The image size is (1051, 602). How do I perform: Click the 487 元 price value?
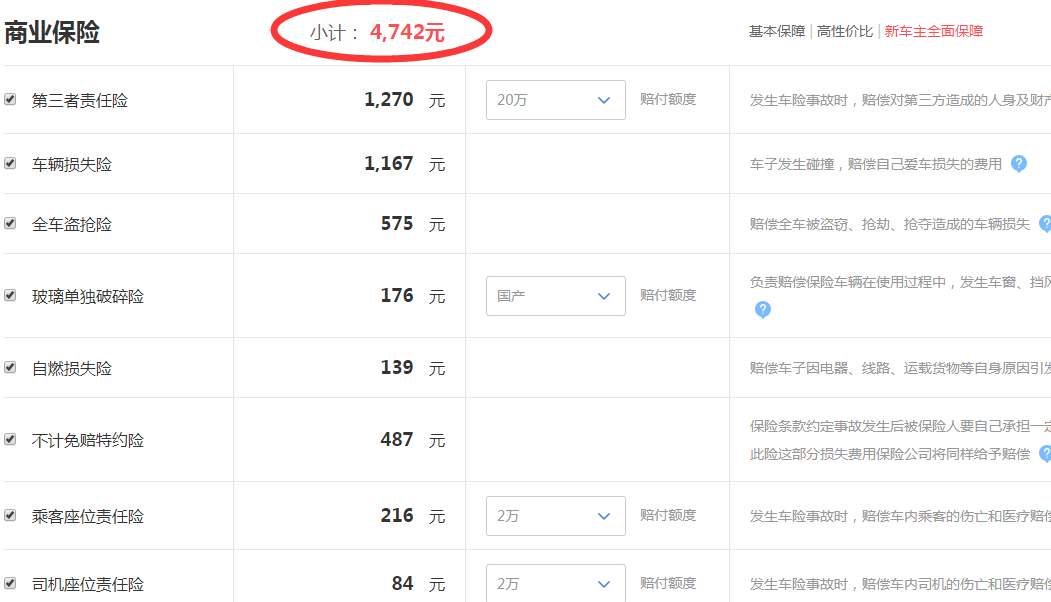pyautogui.click(x=413, y=440)
